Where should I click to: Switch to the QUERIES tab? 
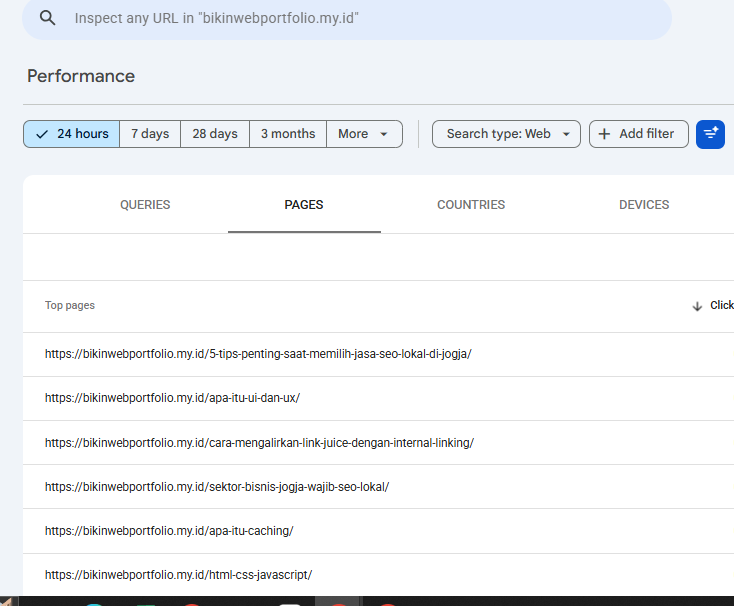coord(145,205)
